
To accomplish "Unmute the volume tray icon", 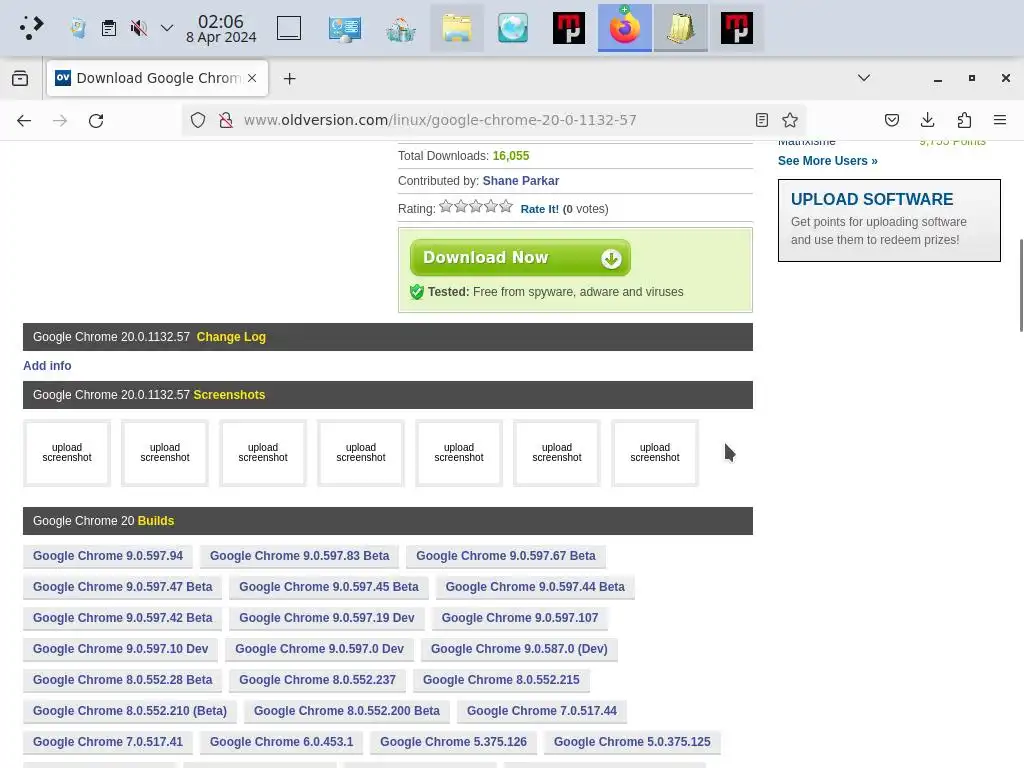I will 138,28.
